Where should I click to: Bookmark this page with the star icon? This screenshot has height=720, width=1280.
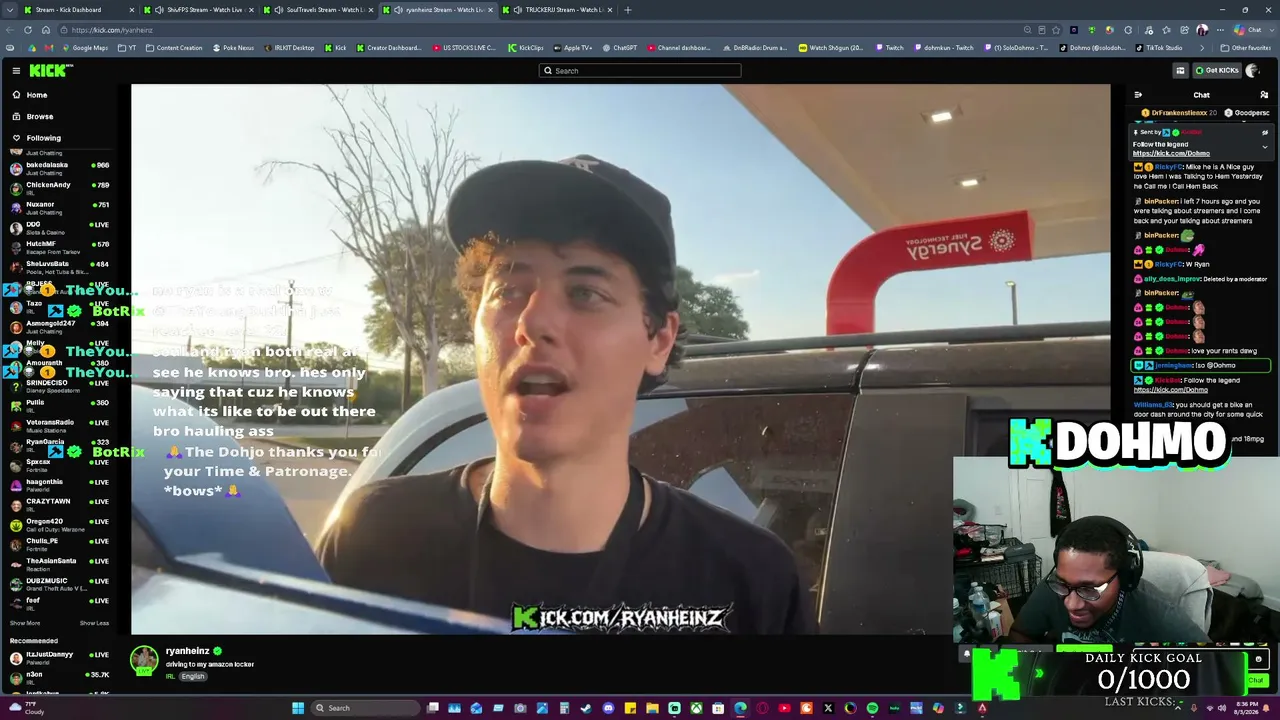[1056, 30]
